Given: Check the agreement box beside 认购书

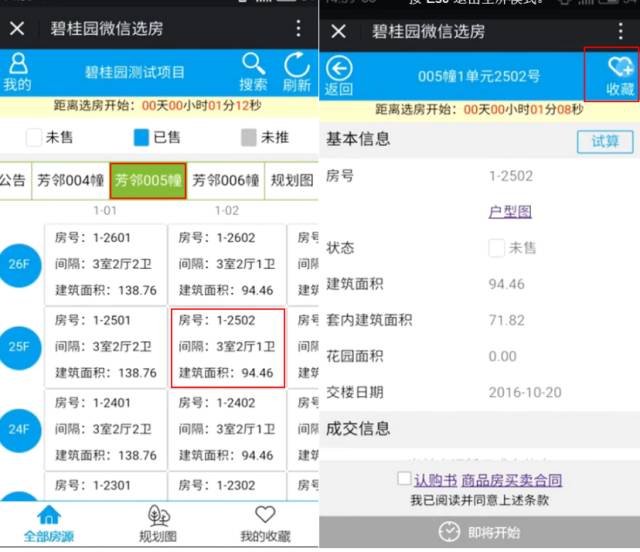Looking at the screenshot, I should click(404, 478).
